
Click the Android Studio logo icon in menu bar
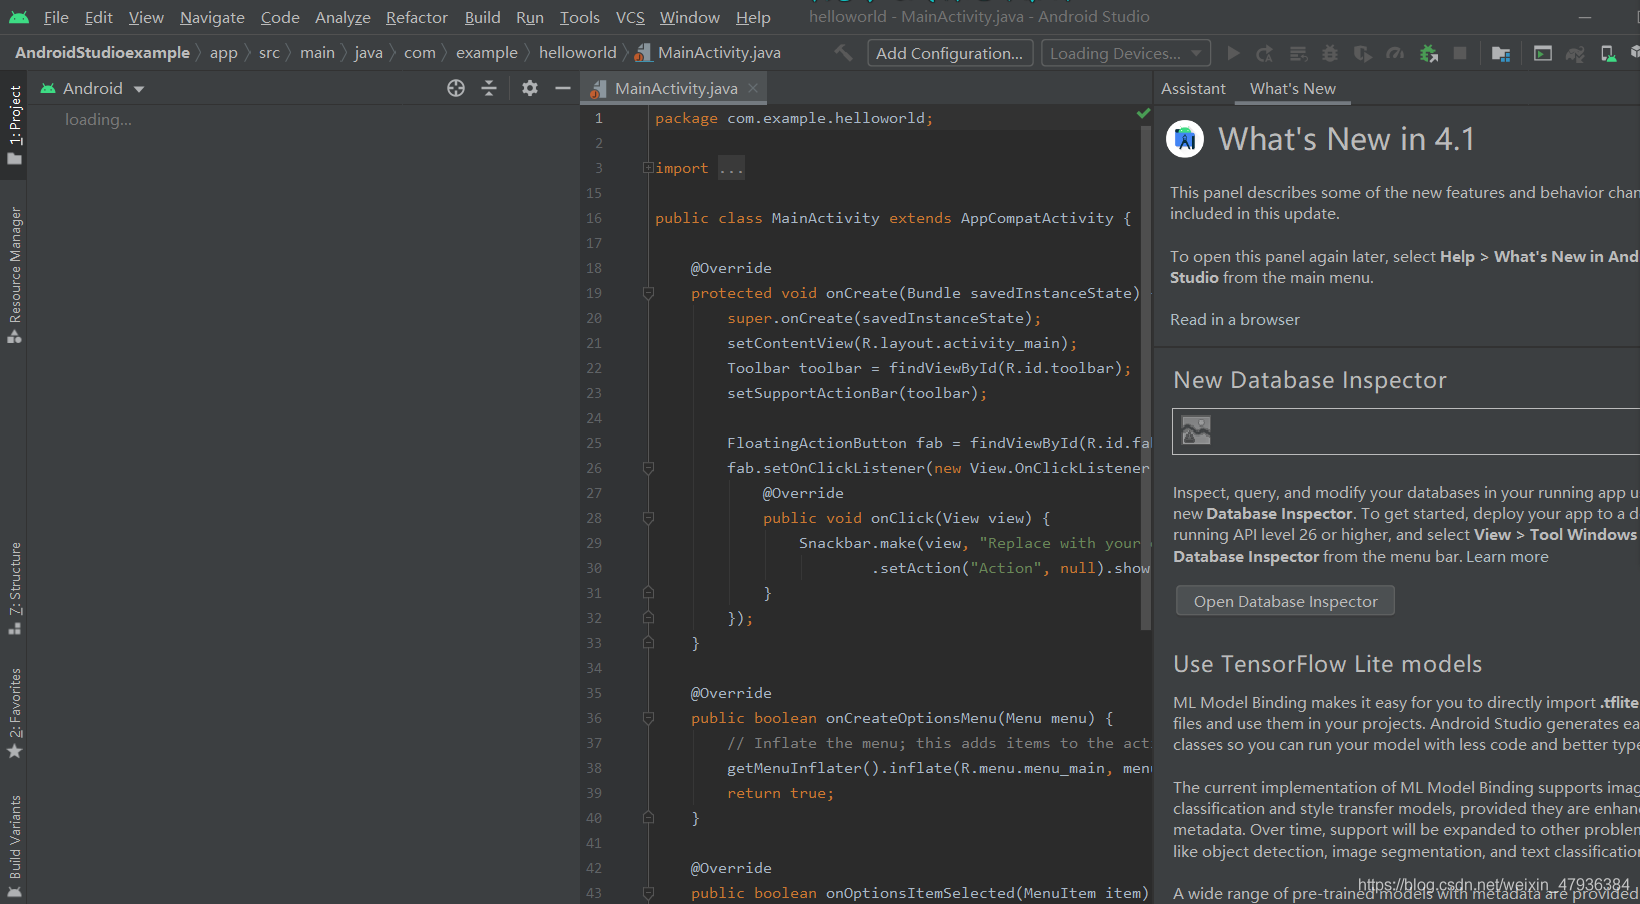coord(19,17)
